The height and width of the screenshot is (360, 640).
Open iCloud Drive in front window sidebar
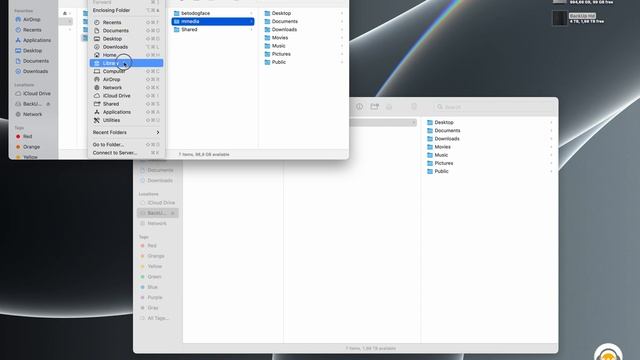37,93
